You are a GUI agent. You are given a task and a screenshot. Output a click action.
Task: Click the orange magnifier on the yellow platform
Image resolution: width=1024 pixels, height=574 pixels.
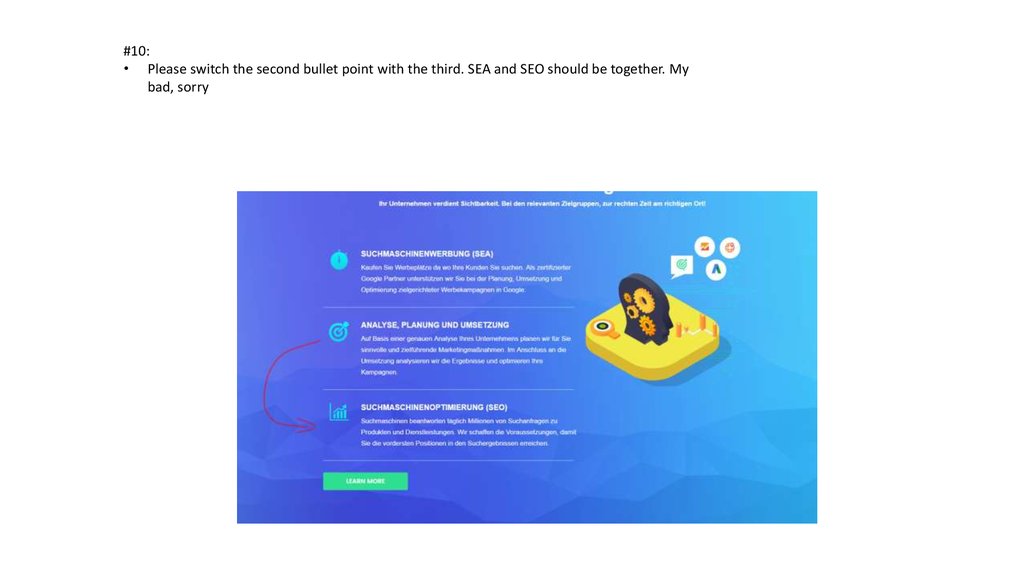[605, 328]
